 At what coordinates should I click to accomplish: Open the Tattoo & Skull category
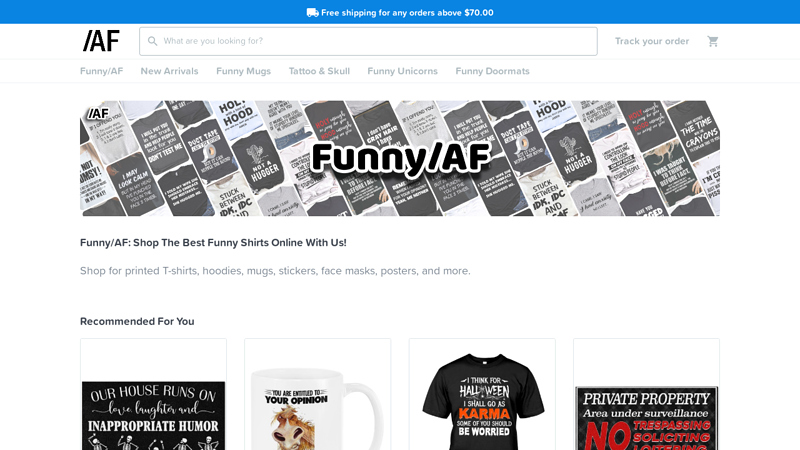[319, 71]
